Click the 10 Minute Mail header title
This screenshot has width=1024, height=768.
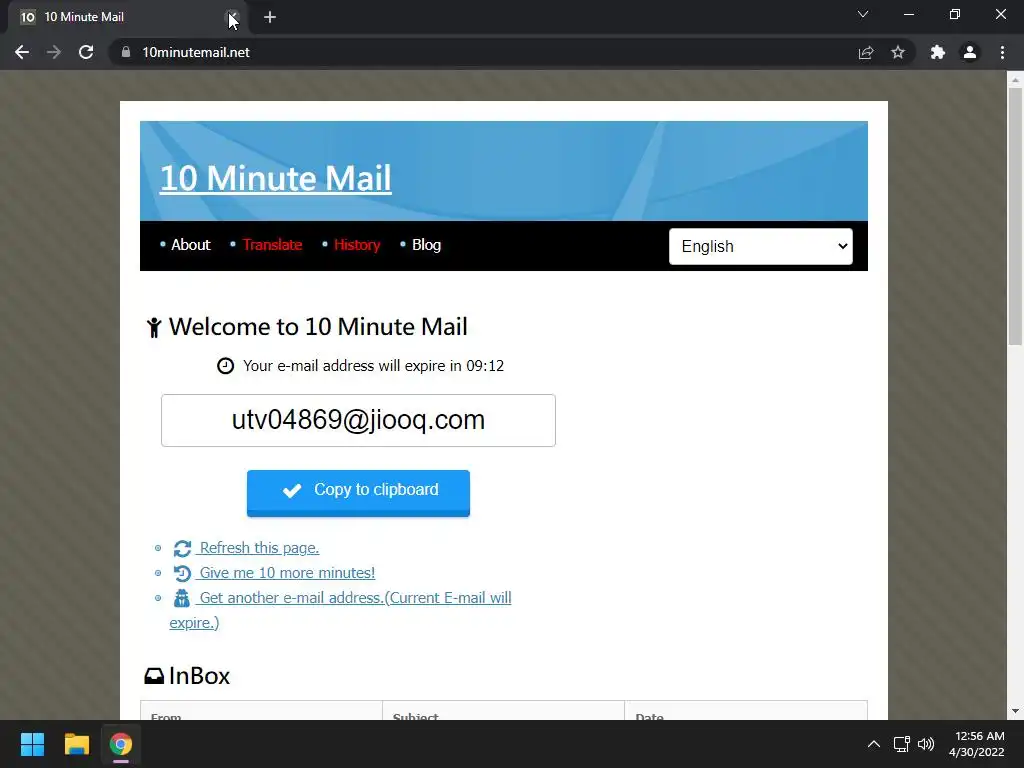point(276,178)
